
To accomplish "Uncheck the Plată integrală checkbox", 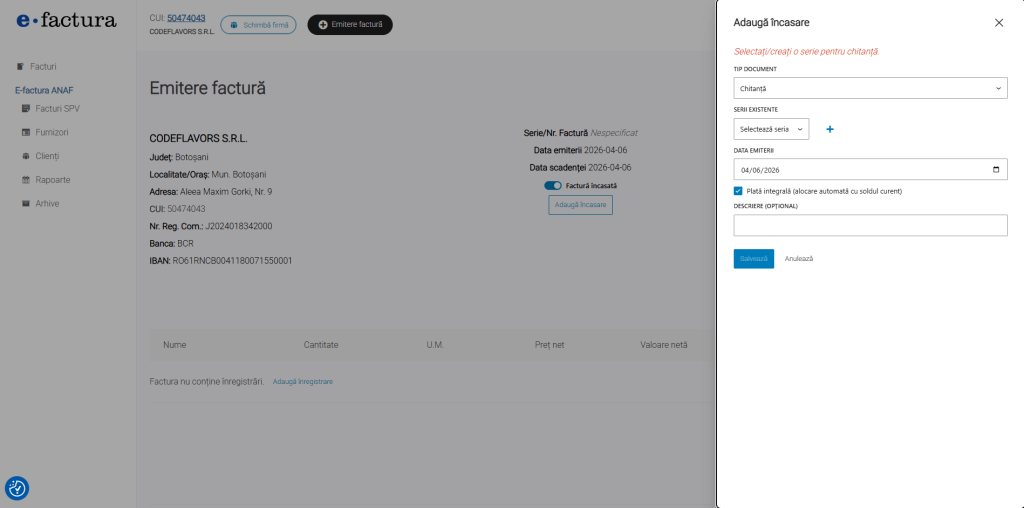I will 738,191.
